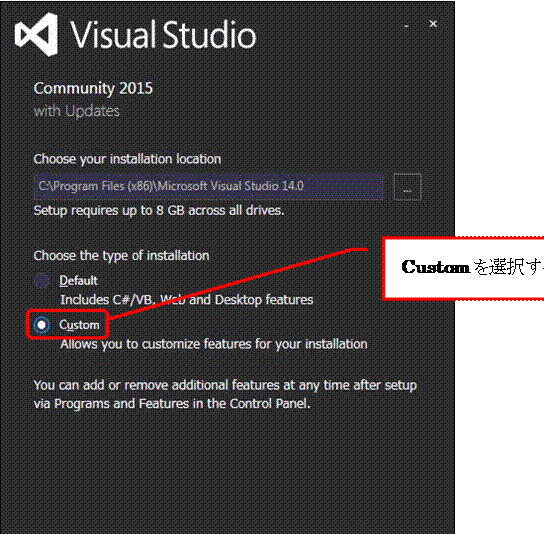Image resolution: width=544 pixels, height=534 pixels.
Task: Click the Visual Studio title text
Action: click(163, 34)
